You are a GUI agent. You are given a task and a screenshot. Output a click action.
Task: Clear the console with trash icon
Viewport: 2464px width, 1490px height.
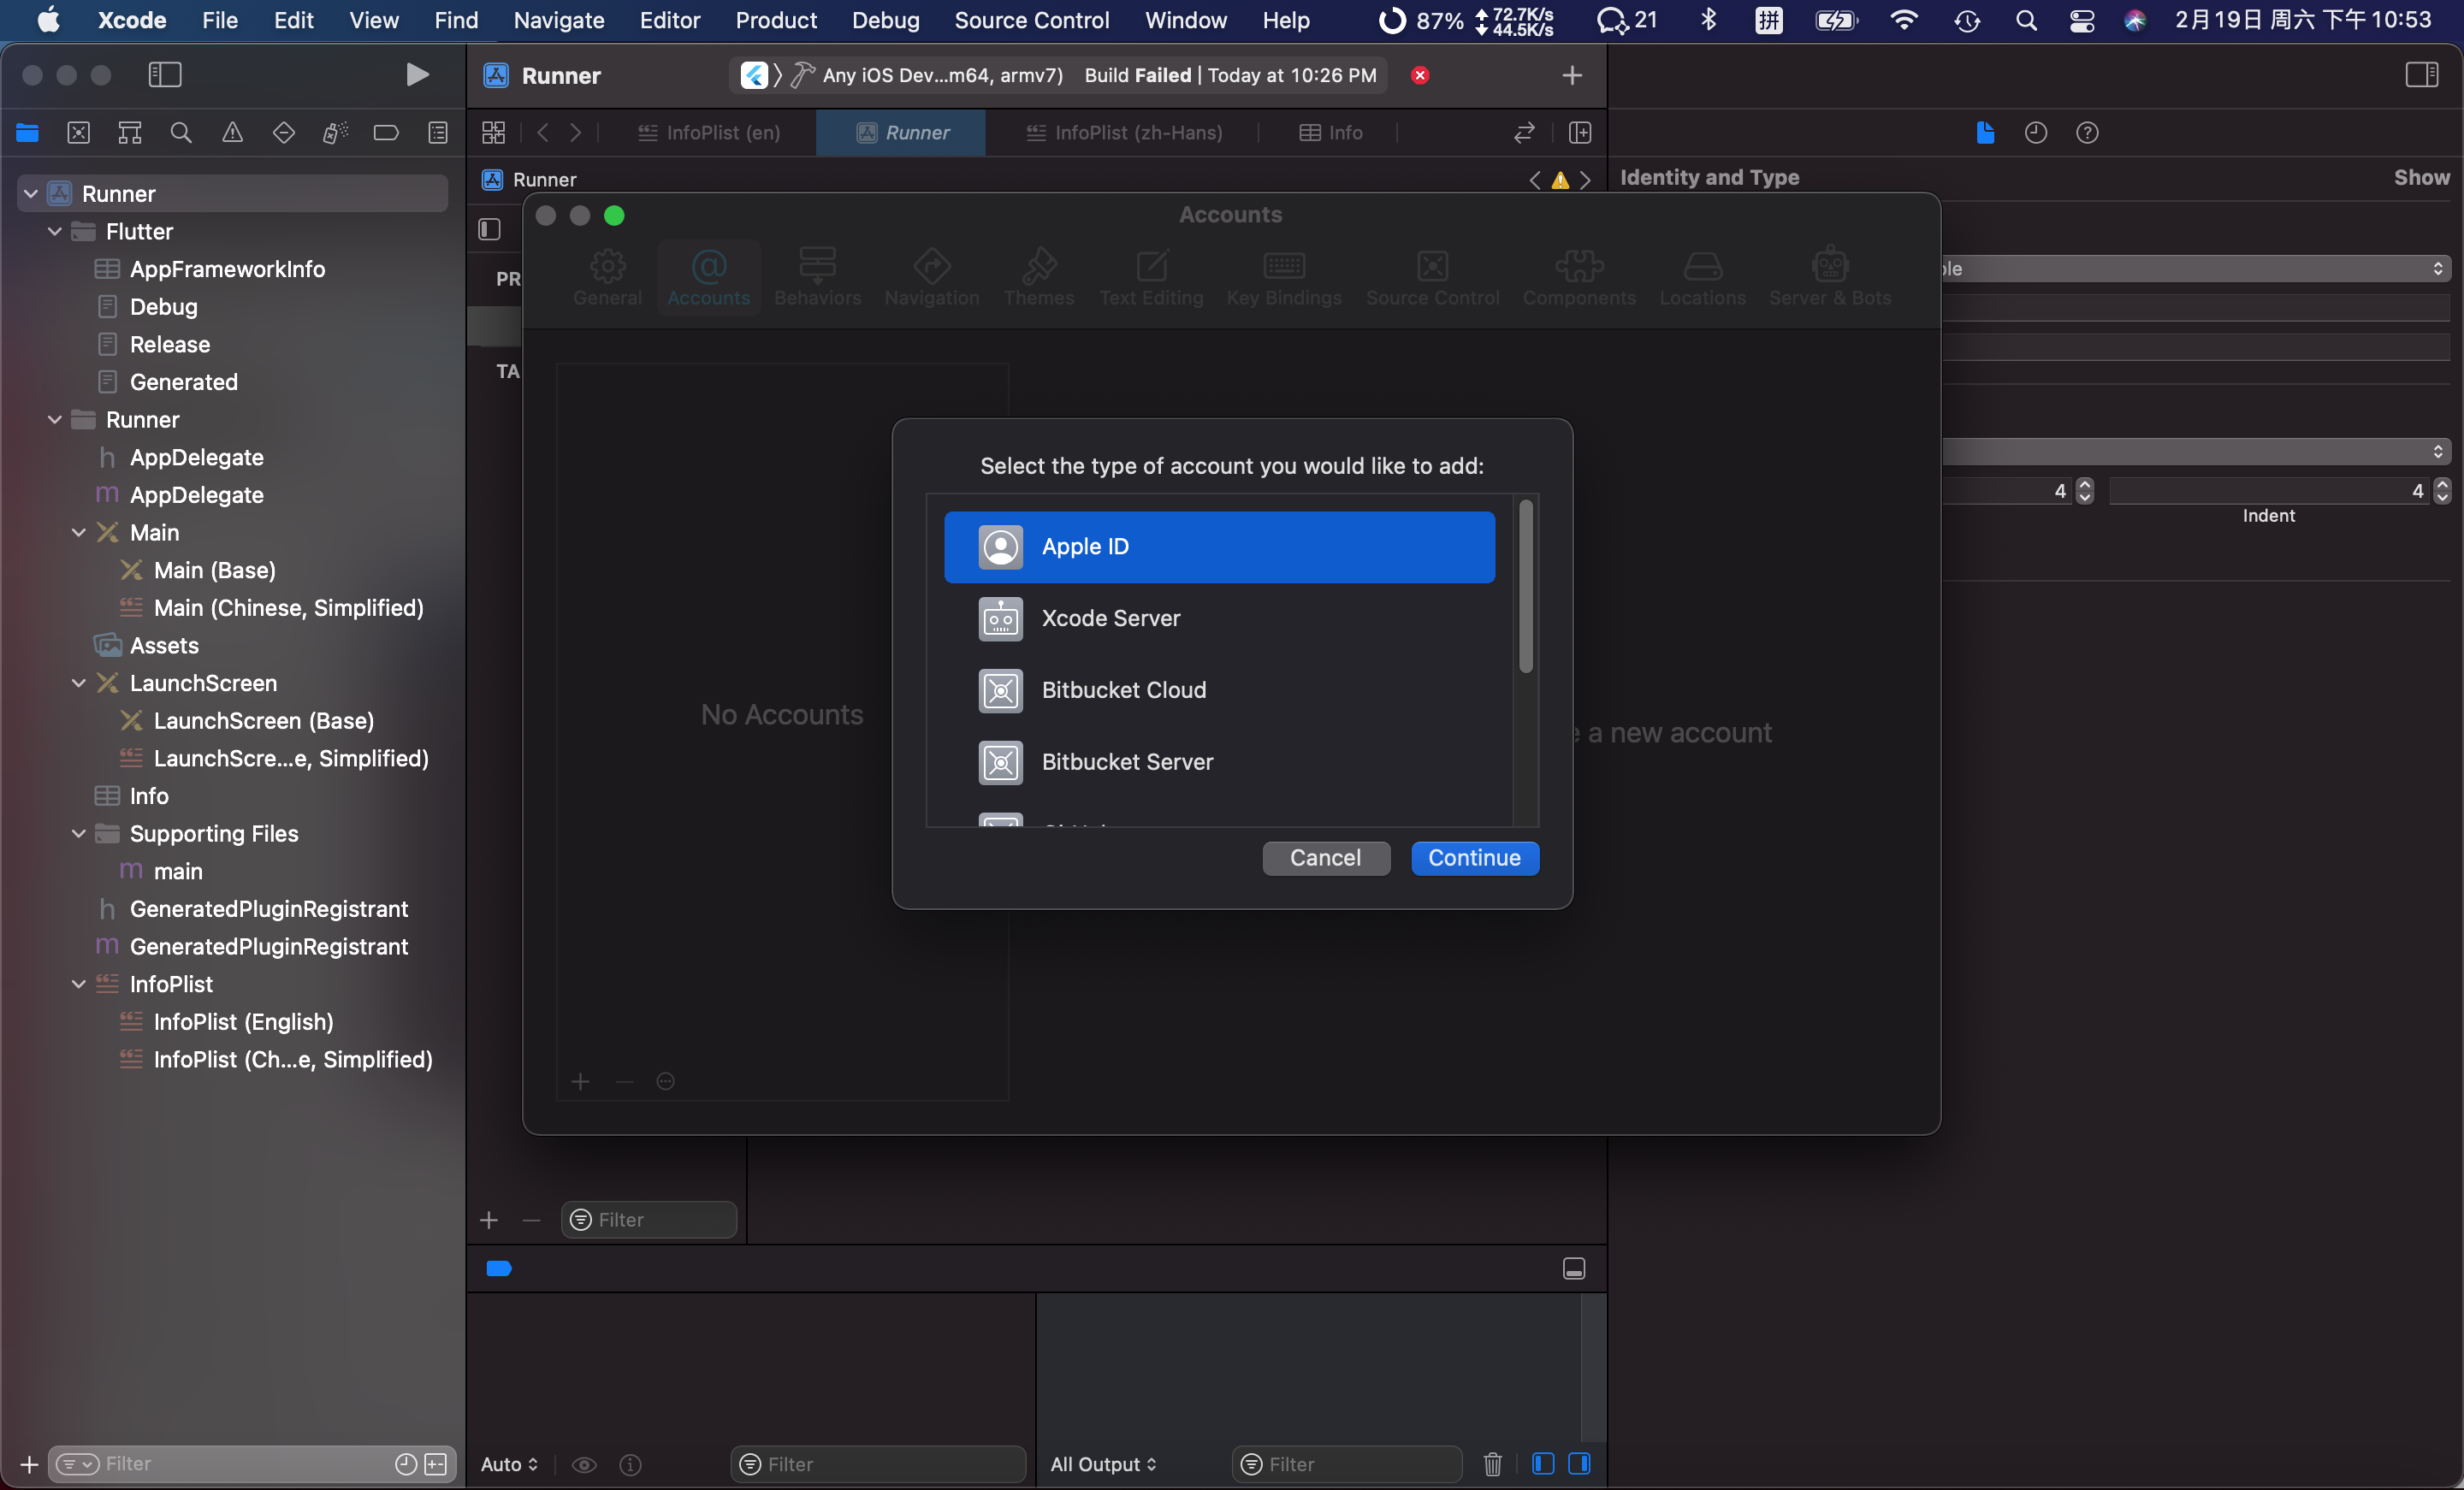click(x=1493, y=1464)
